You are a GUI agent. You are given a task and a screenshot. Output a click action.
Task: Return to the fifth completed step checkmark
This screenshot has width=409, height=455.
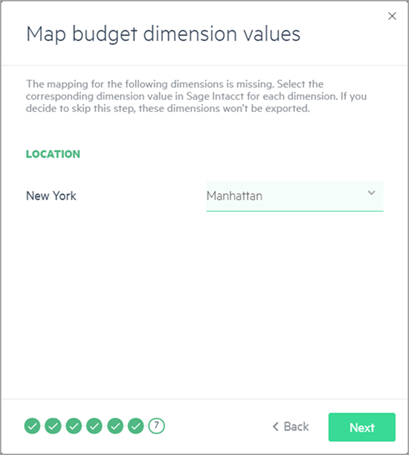point(115,426)
